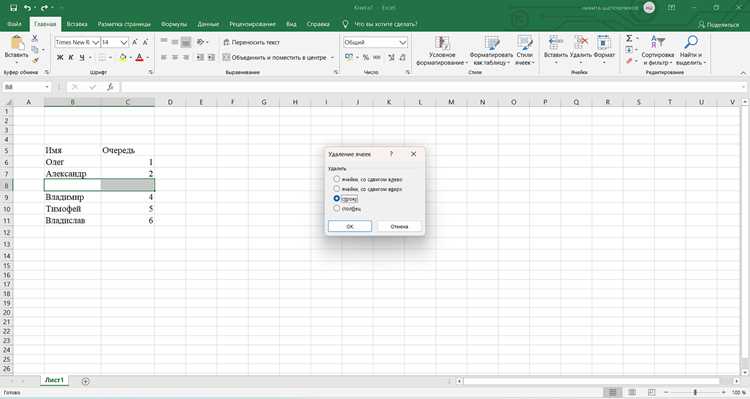Switch to Page Layout view in the status bar
This screenshot has width=750, height=399.
coord(632,392)
